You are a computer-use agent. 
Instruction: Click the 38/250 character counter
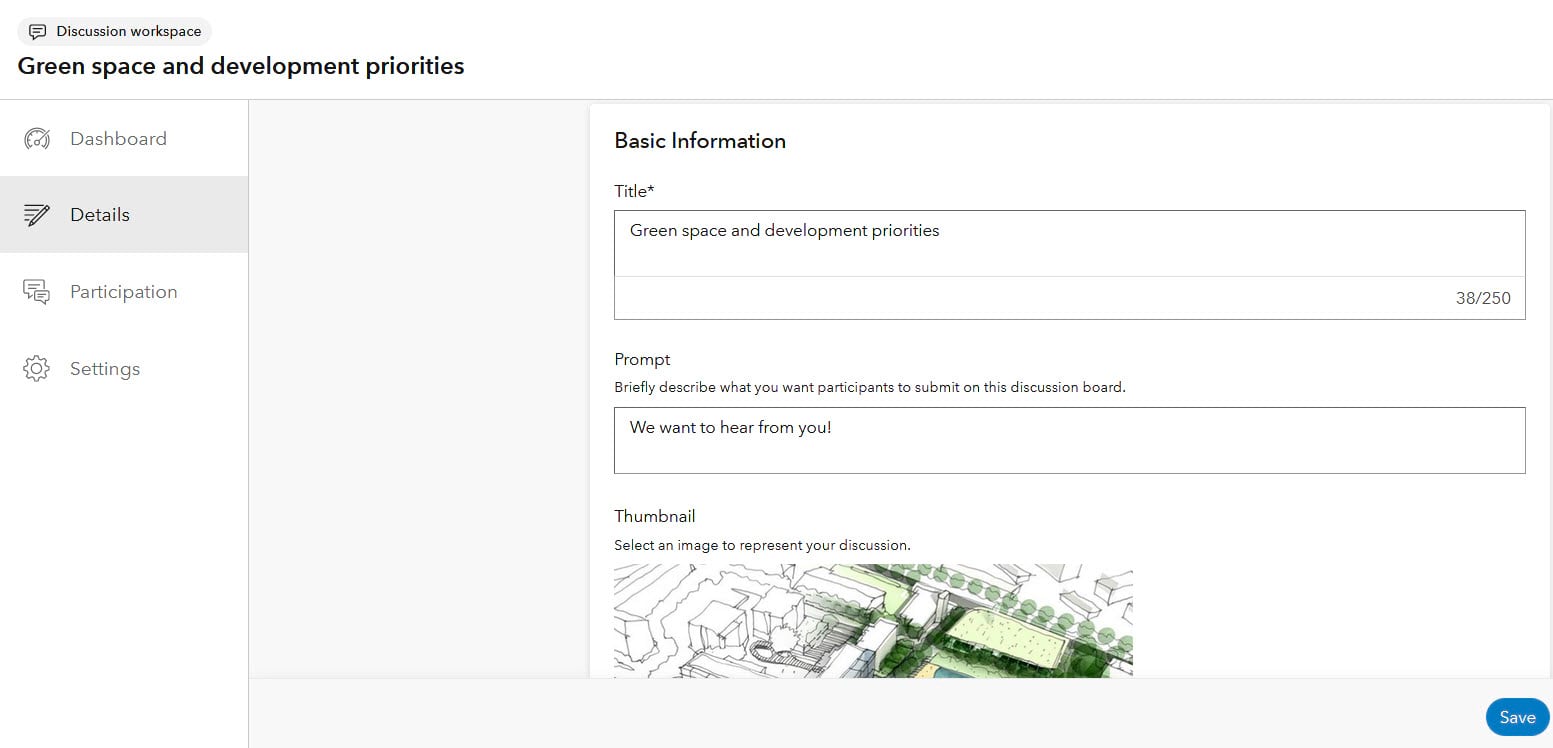tap(1482, 298)
